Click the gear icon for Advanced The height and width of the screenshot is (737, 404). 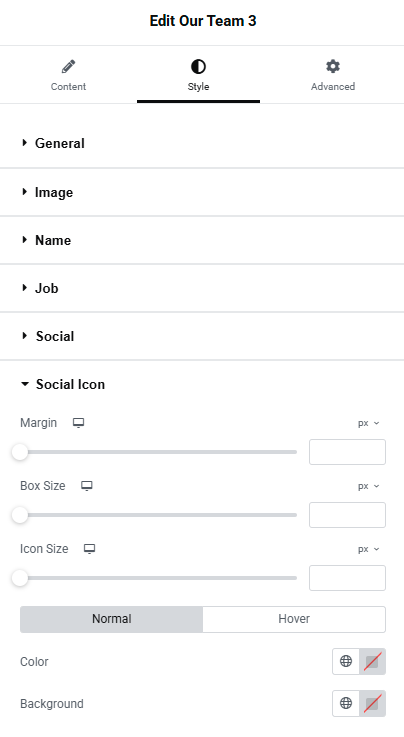click(x=333, y=66)
